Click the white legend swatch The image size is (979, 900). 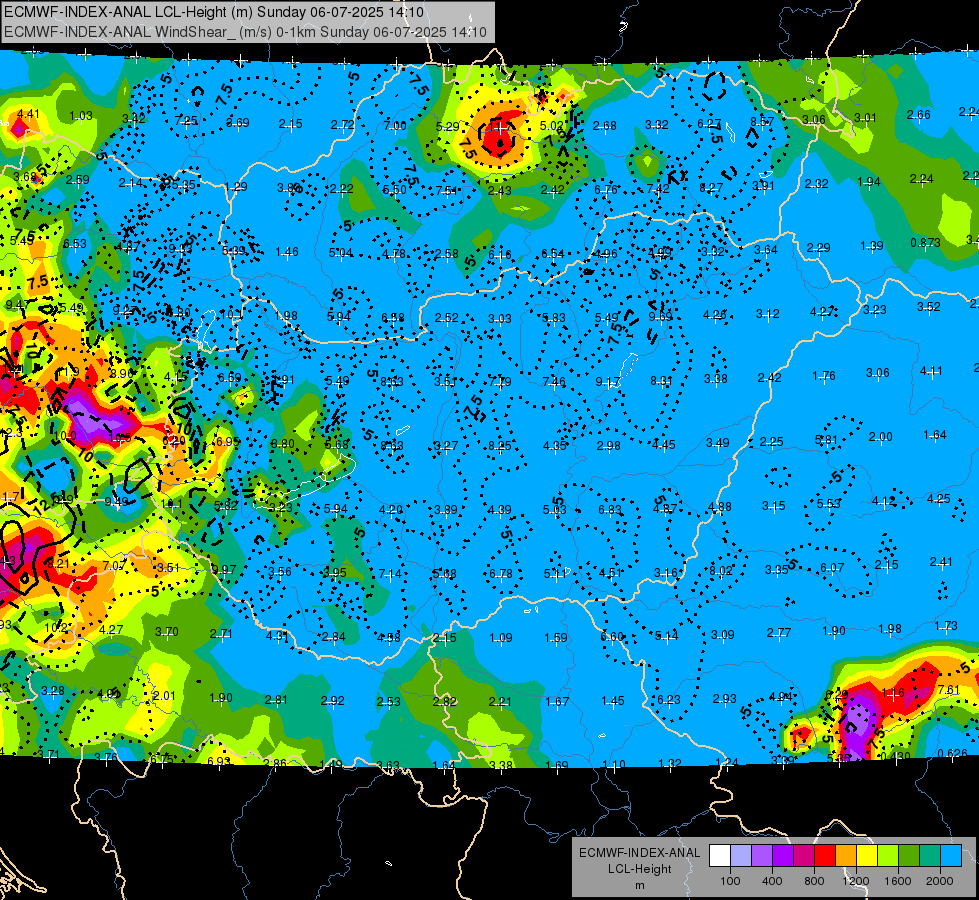(x=720, y=856)
